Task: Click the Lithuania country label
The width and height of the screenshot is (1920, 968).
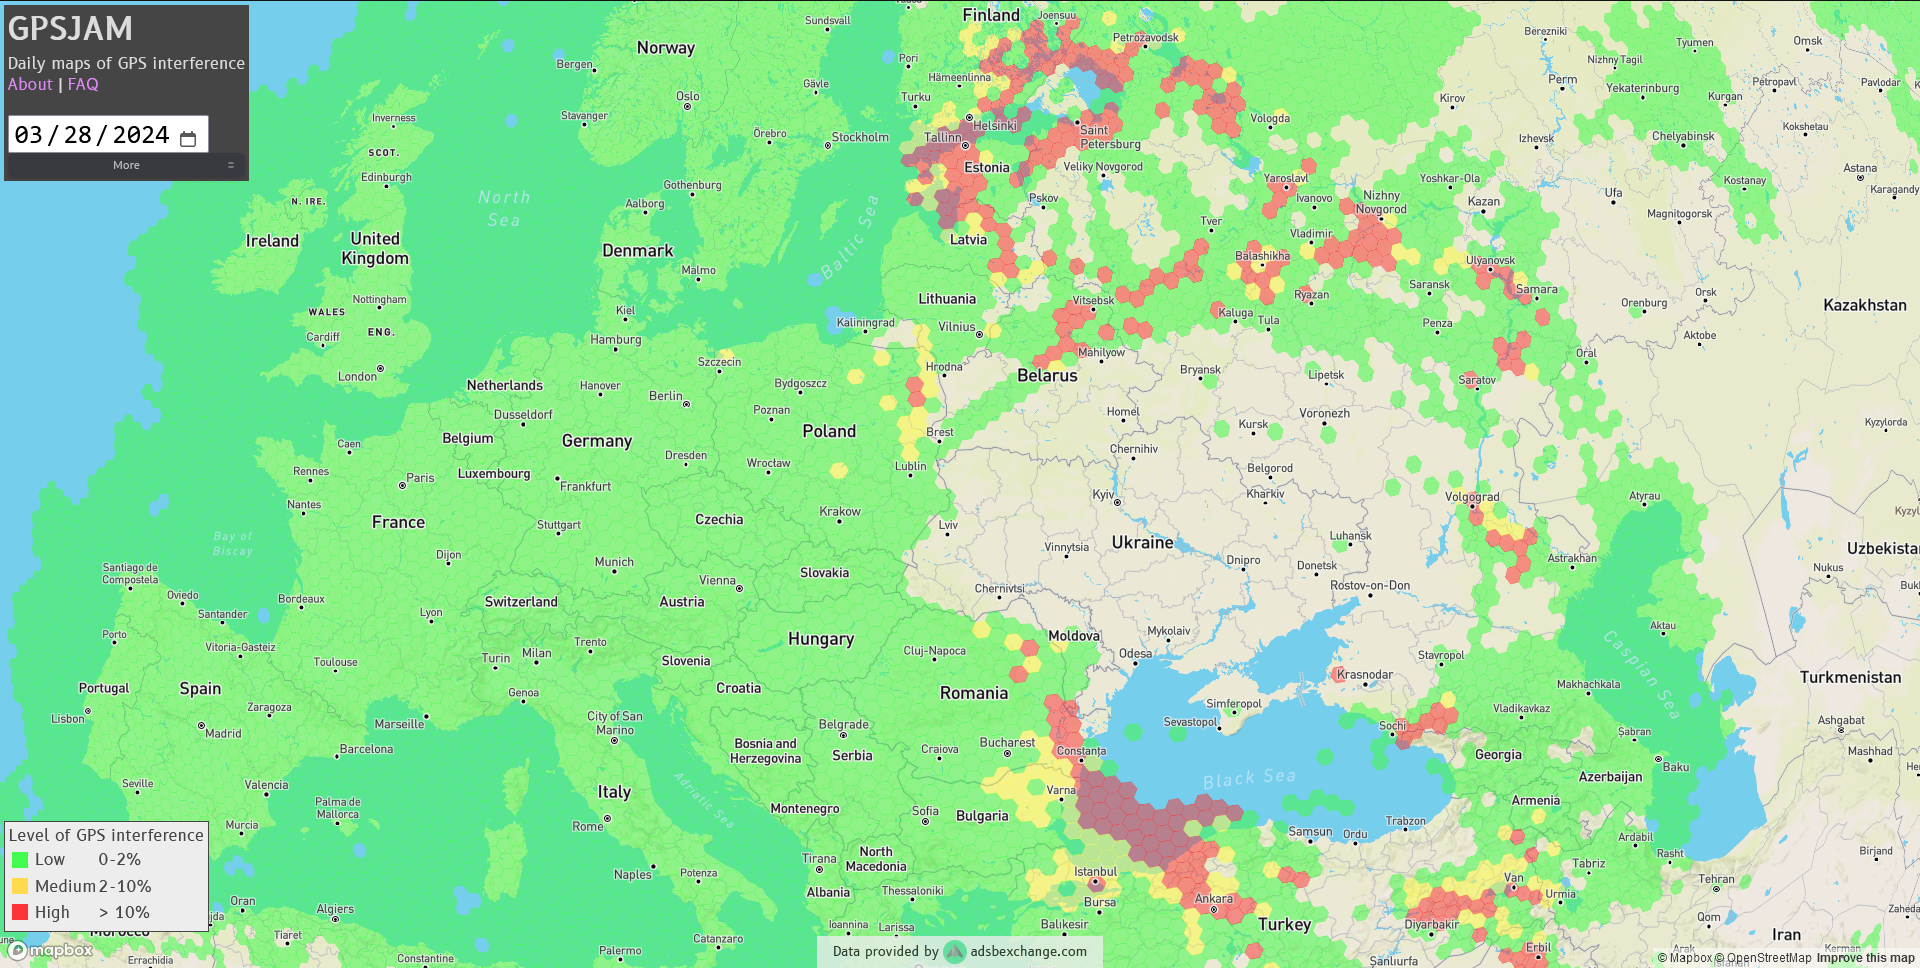Action: [x=947, y=299]
